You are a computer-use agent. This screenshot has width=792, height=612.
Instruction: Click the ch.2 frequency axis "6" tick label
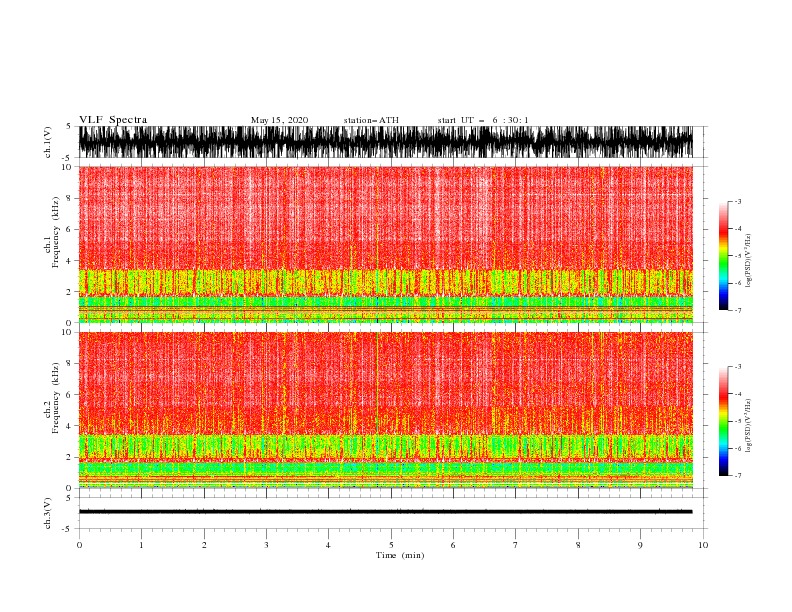click(69, 395)
